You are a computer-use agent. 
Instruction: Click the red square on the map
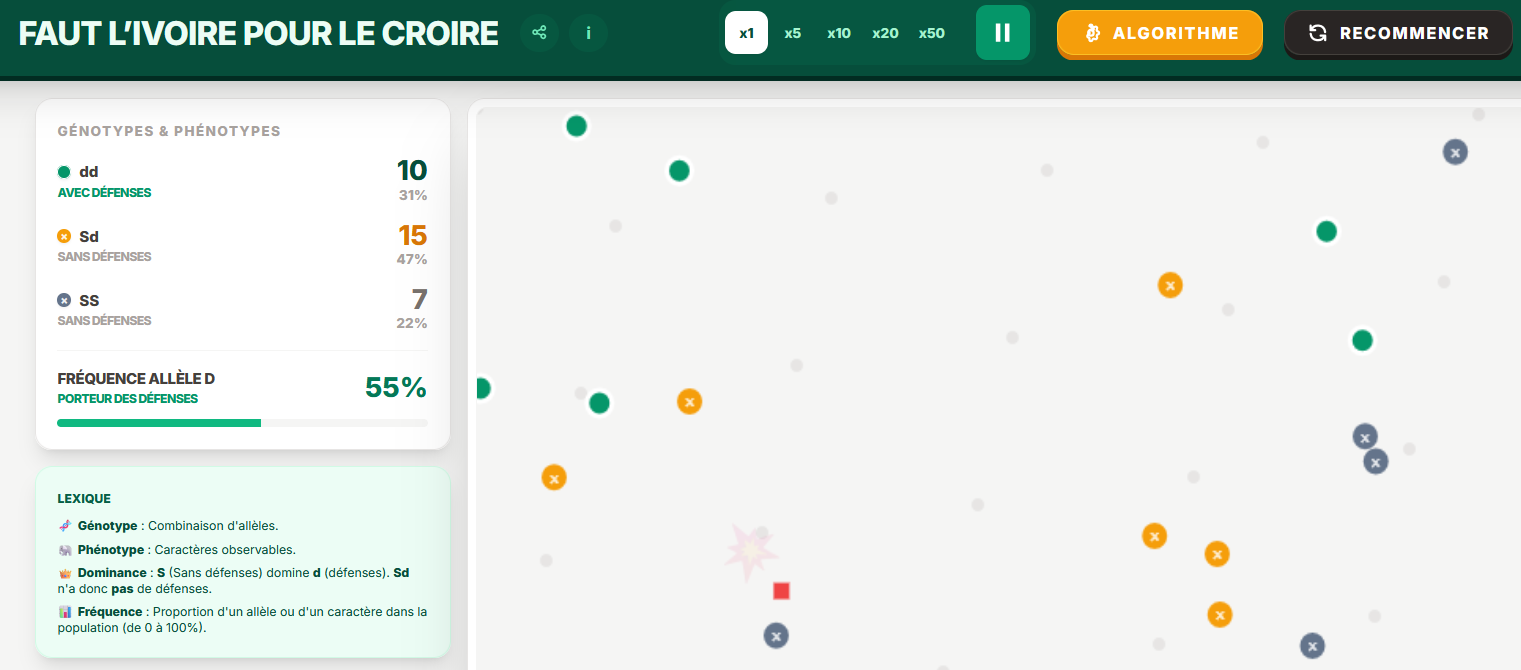tap(781, 591)
